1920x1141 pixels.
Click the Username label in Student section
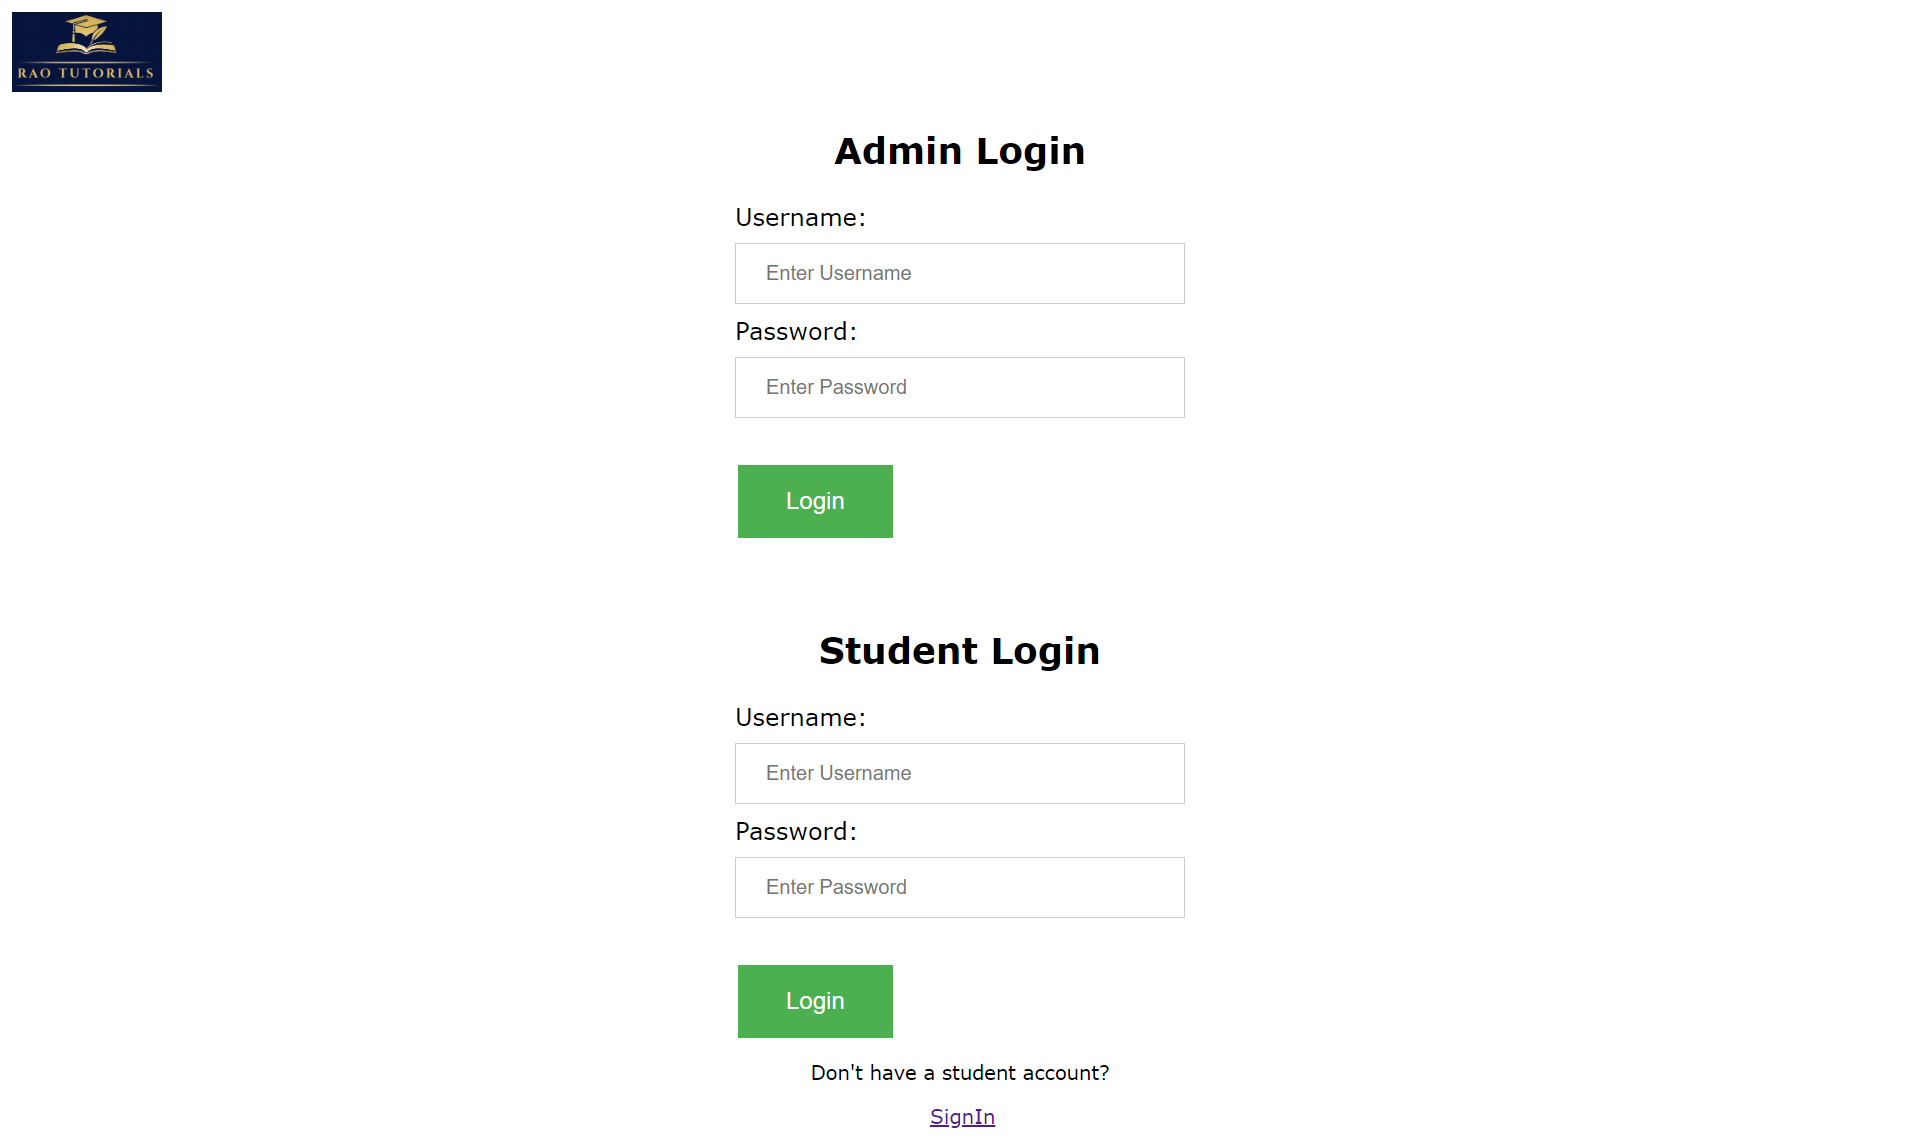coord(799,717)
